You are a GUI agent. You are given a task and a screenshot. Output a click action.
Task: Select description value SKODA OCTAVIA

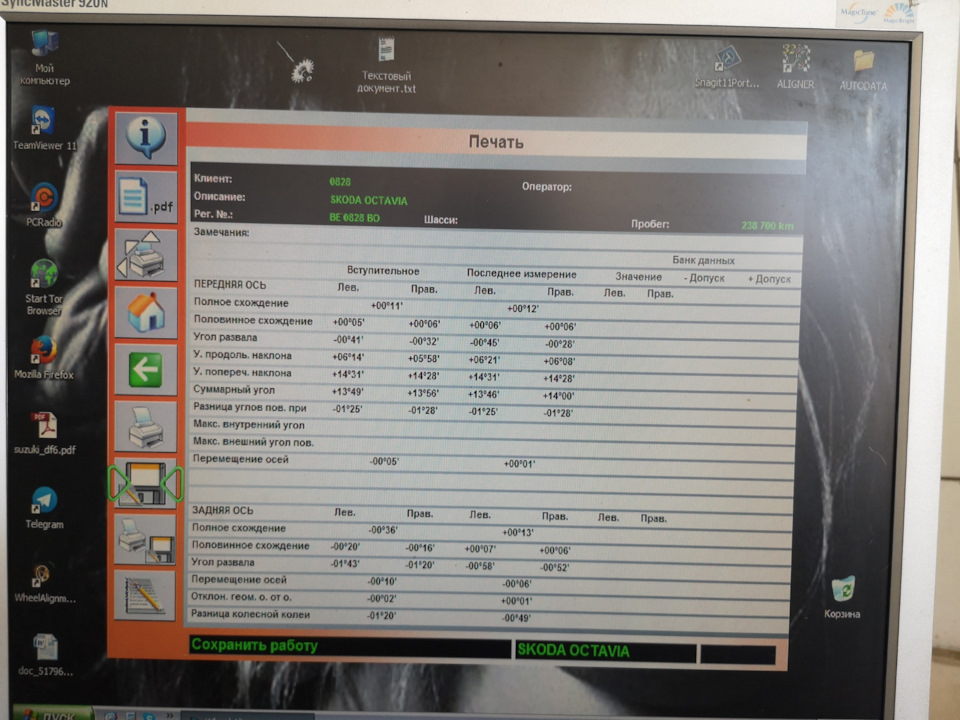[369, 200]
